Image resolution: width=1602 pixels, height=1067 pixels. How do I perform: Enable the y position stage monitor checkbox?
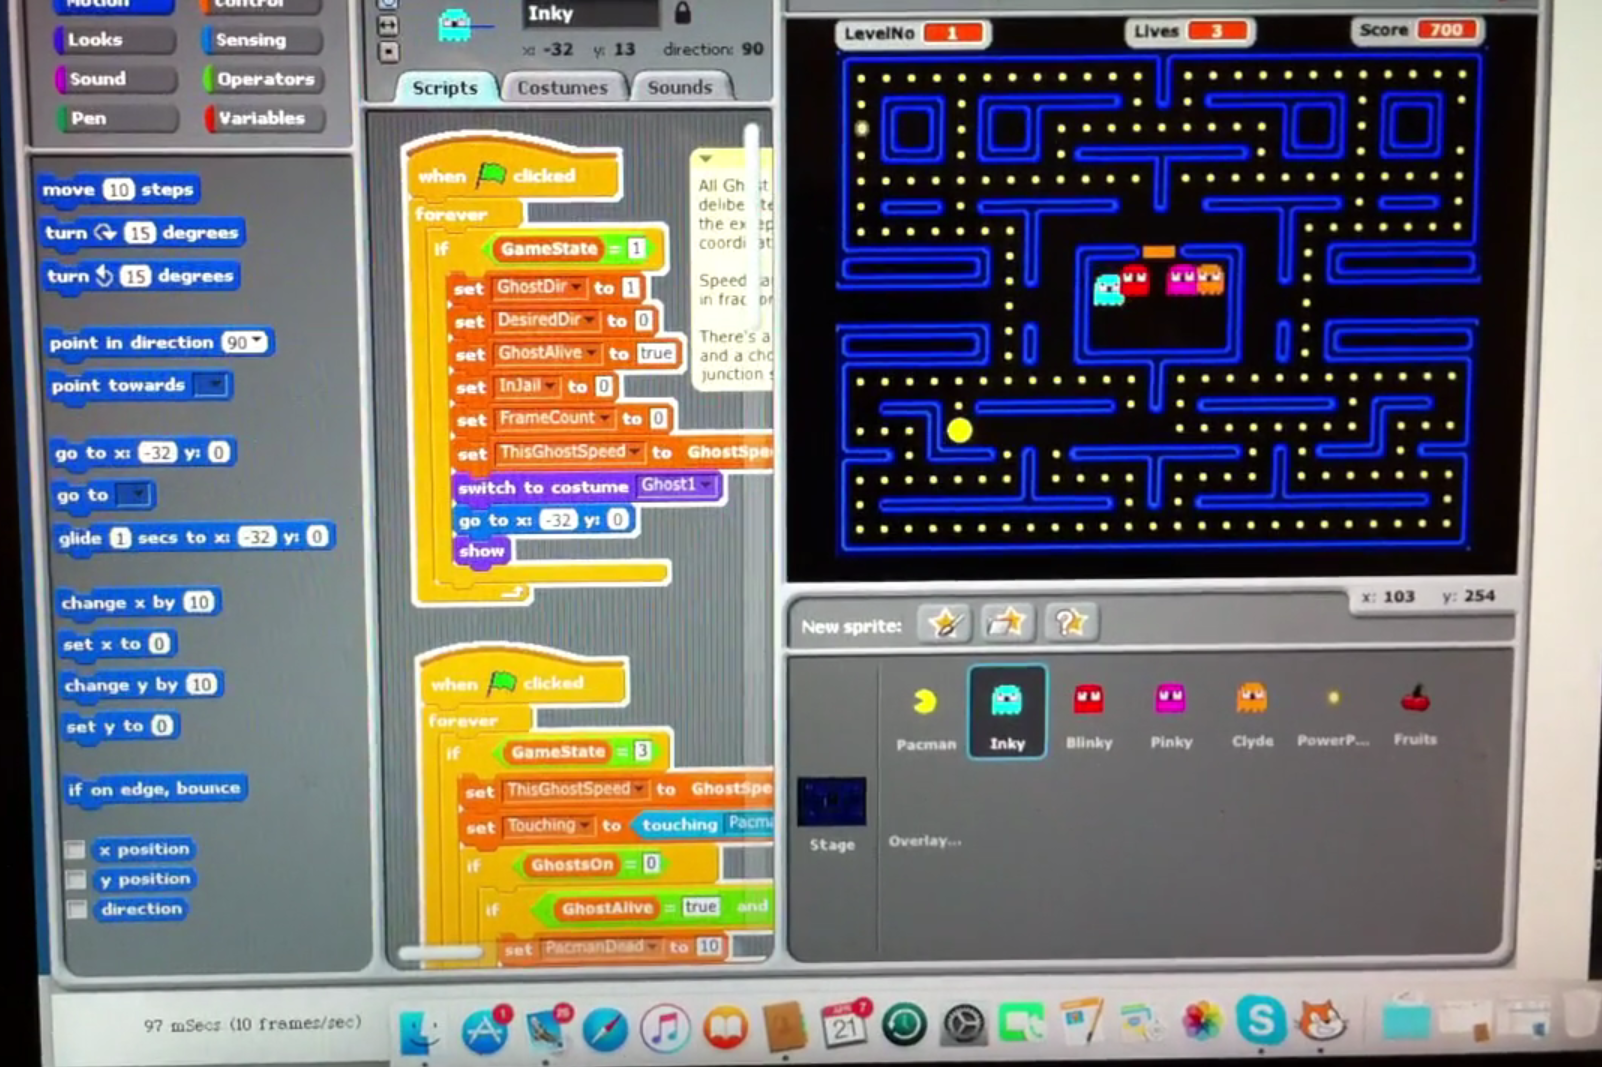76,879
